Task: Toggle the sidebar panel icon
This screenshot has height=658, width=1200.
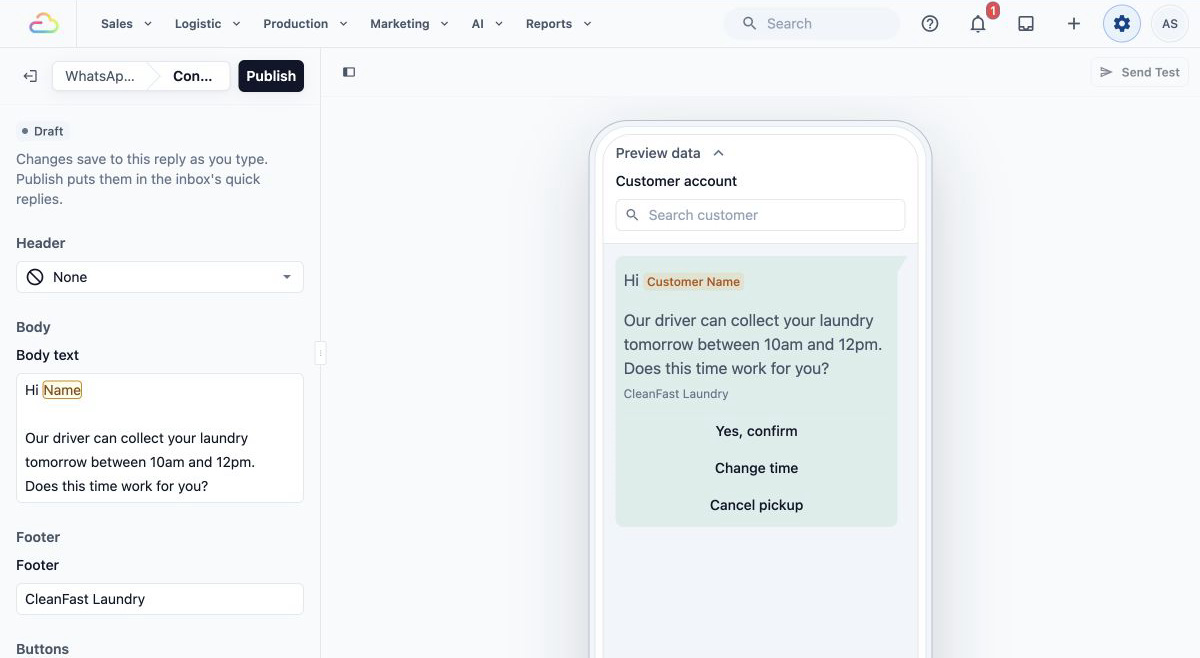Action: point(349,72)
